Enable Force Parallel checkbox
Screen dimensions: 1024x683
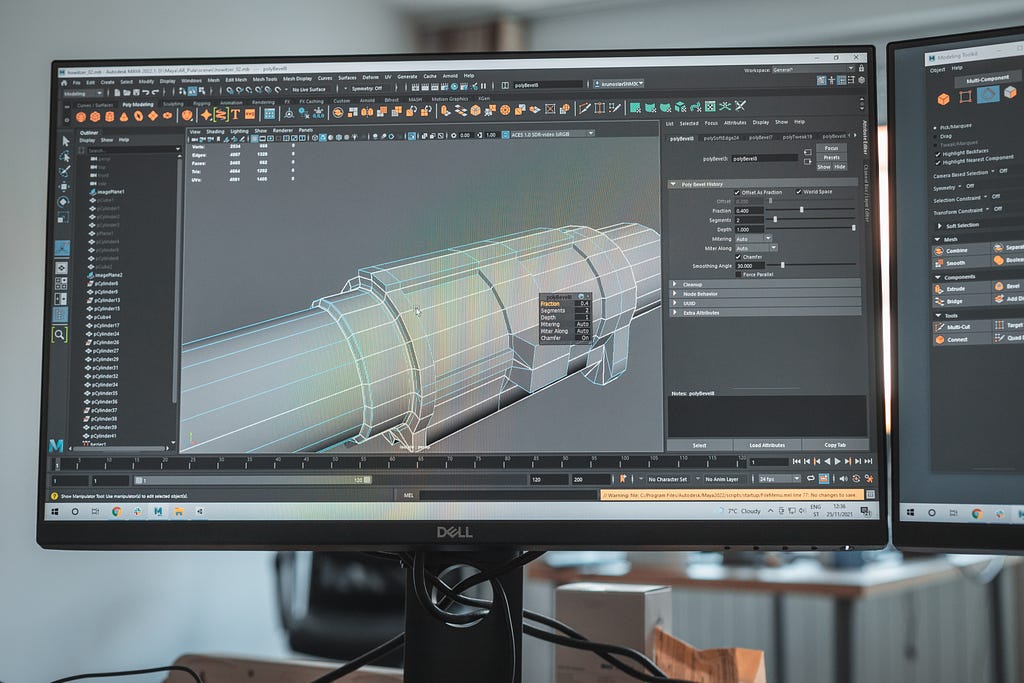[738, 274]
